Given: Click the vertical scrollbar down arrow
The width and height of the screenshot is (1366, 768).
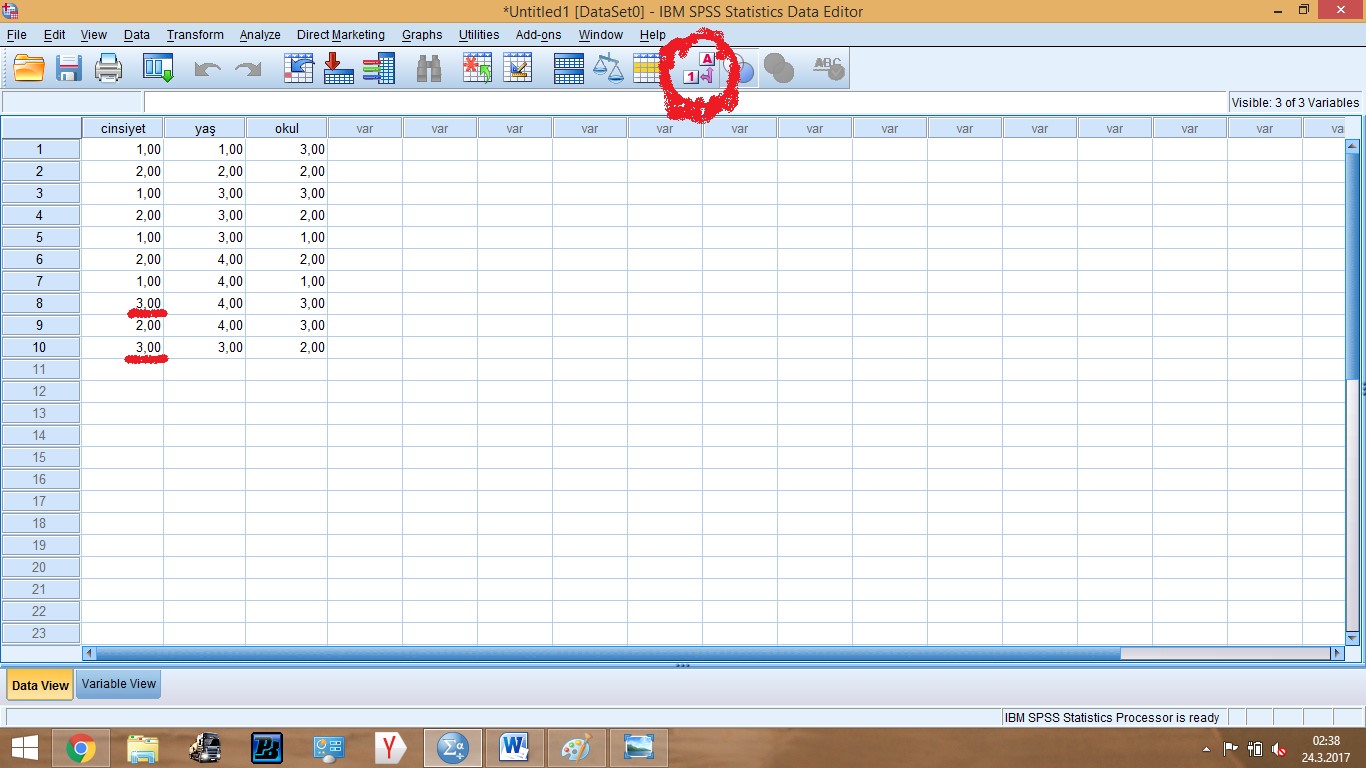Looking at the screenshot, I should [x=1353, y=637].
